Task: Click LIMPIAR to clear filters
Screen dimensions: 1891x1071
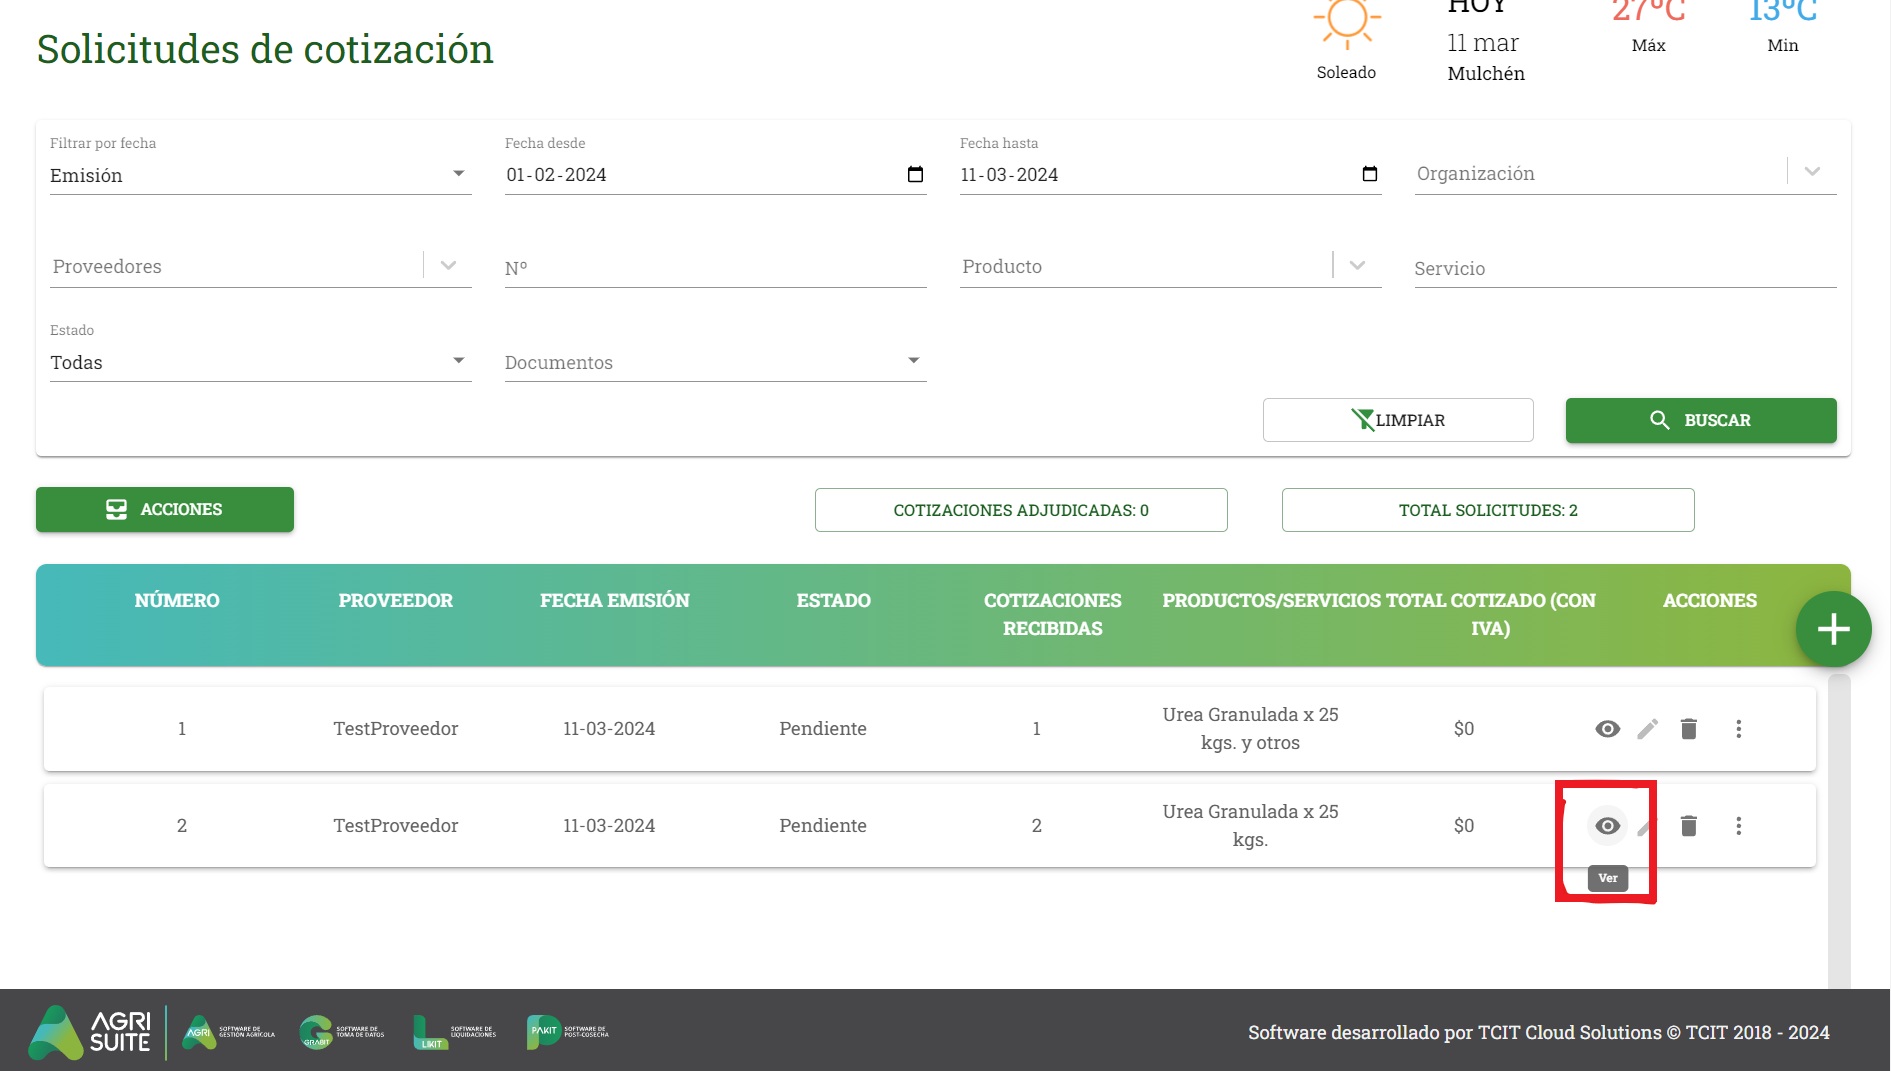Action: click(x=1398, y=420)
